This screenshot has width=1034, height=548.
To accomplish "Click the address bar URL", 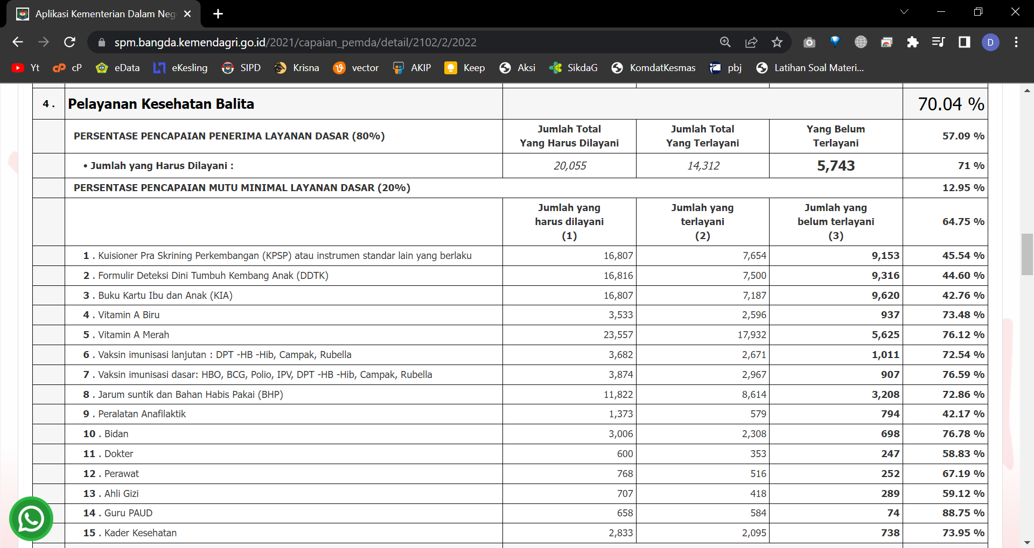I will point(295,42).
